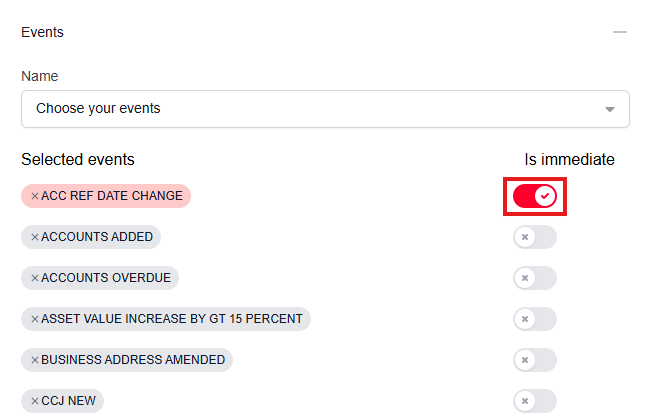This screenshot has width=650, height=420.
Task: Collapse the Events section
Action: click(620, 32)
